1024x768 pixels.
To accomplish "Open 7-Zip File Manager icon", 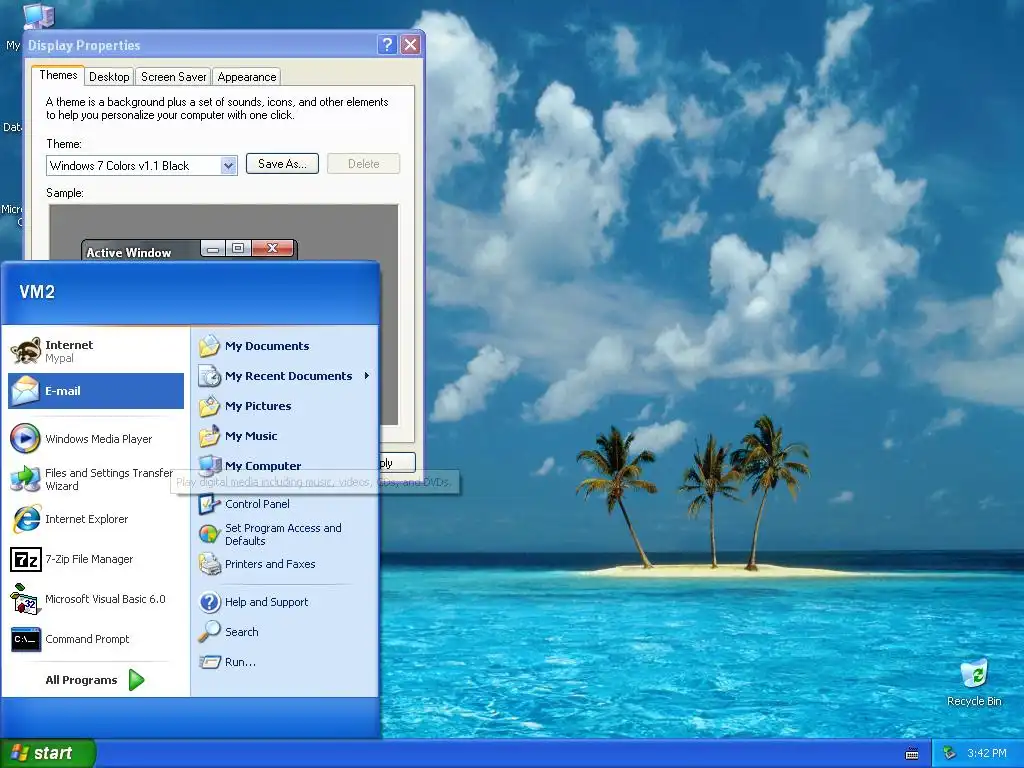I will 26,559.
